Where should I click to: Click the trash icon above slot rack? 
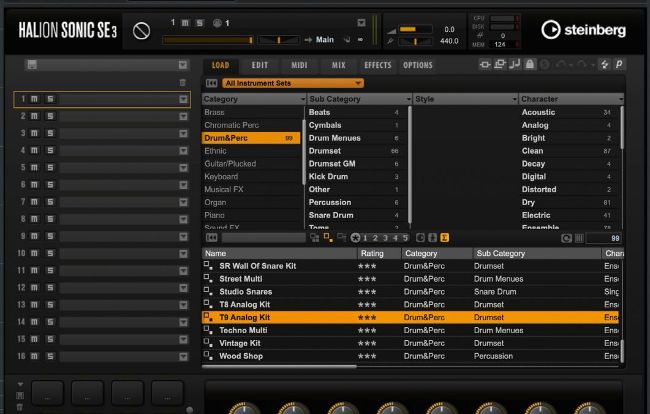coord(182,82)
